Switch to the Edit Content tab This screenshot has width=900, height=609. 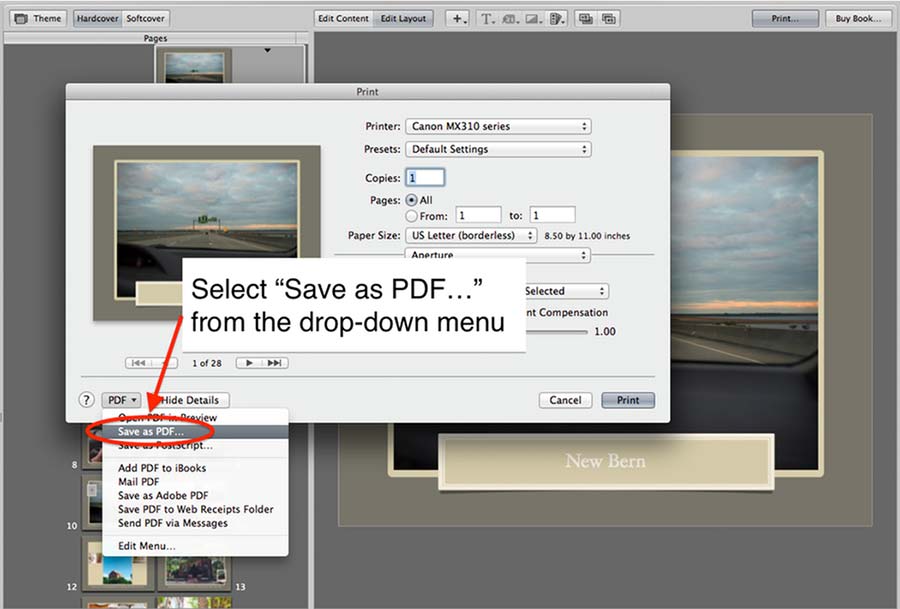click(x=343, y=18)
